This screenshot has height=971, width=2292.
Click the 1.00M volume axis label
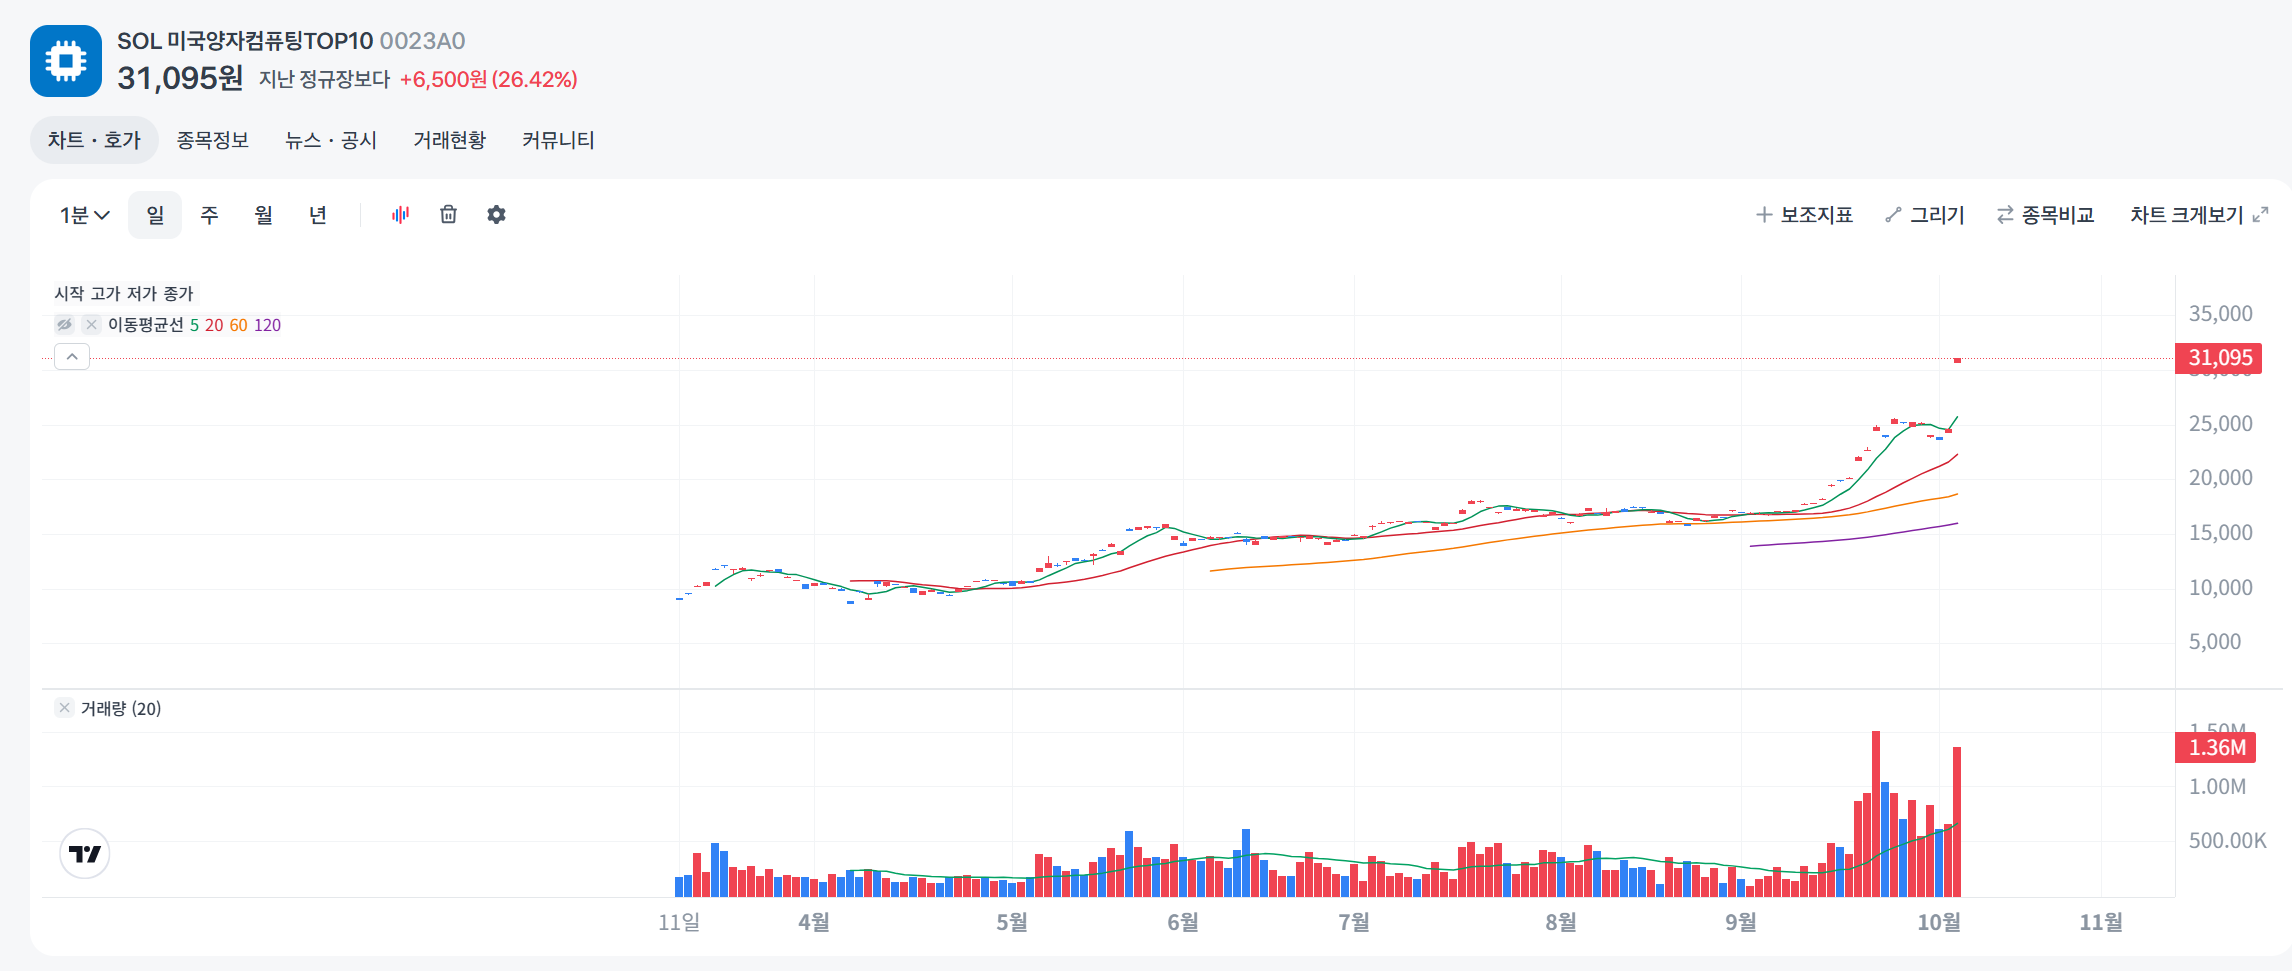point(2217,787)
